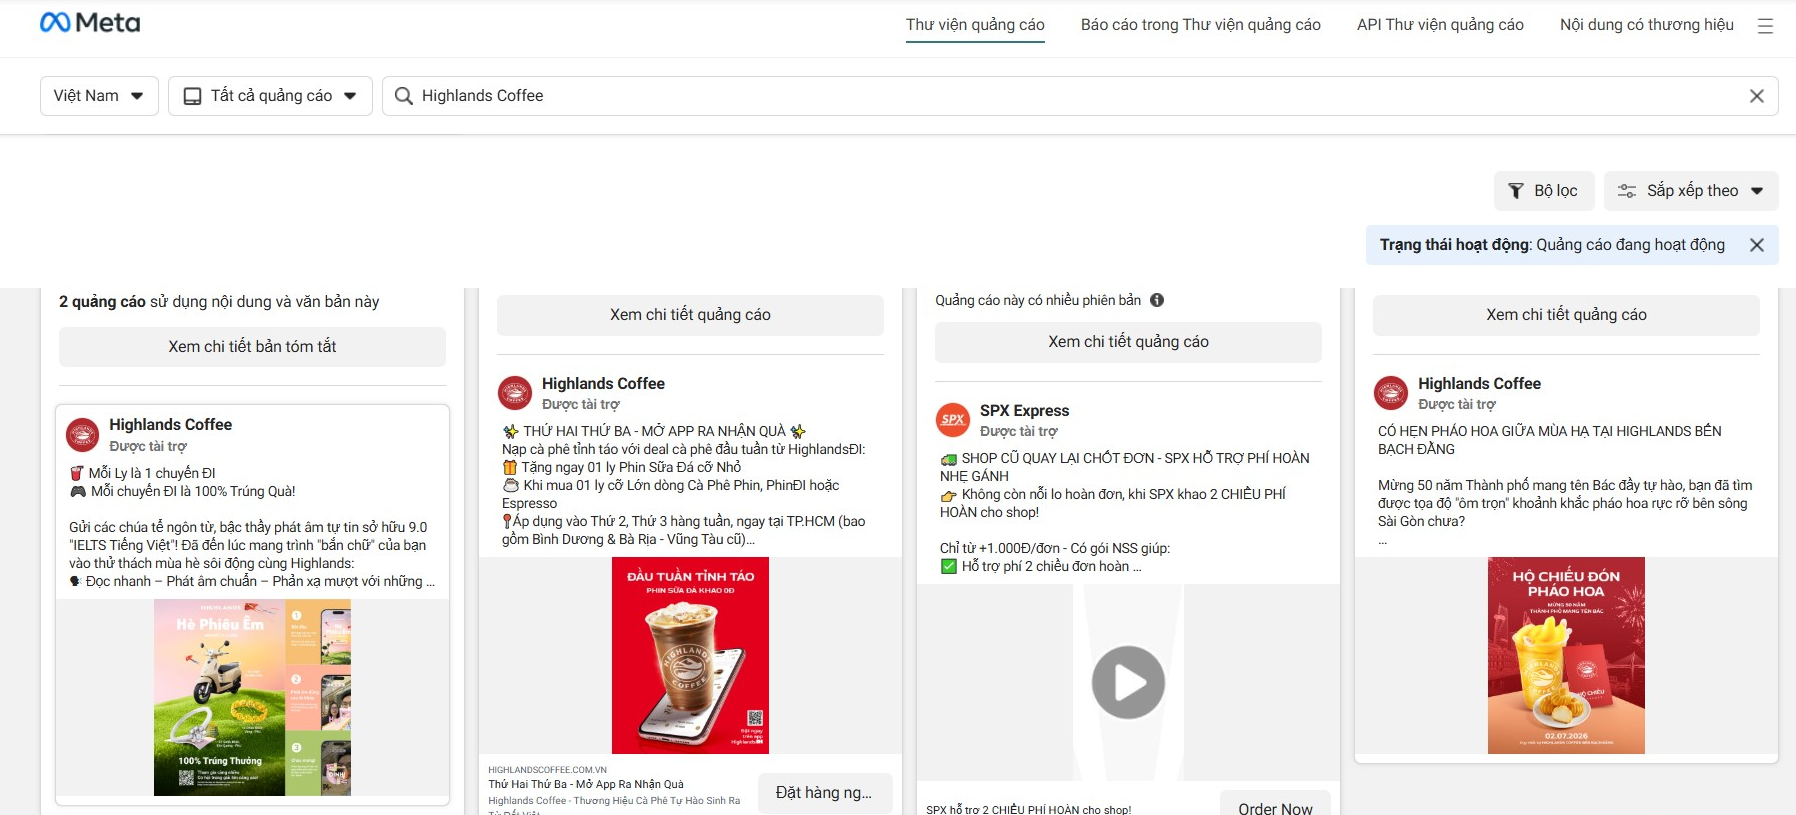Image resolution: width=1796 pixels, height=815 pixels.
Task: Click Highlands Coffee name in pháo hoa ad
Action: click(1479, 384)
